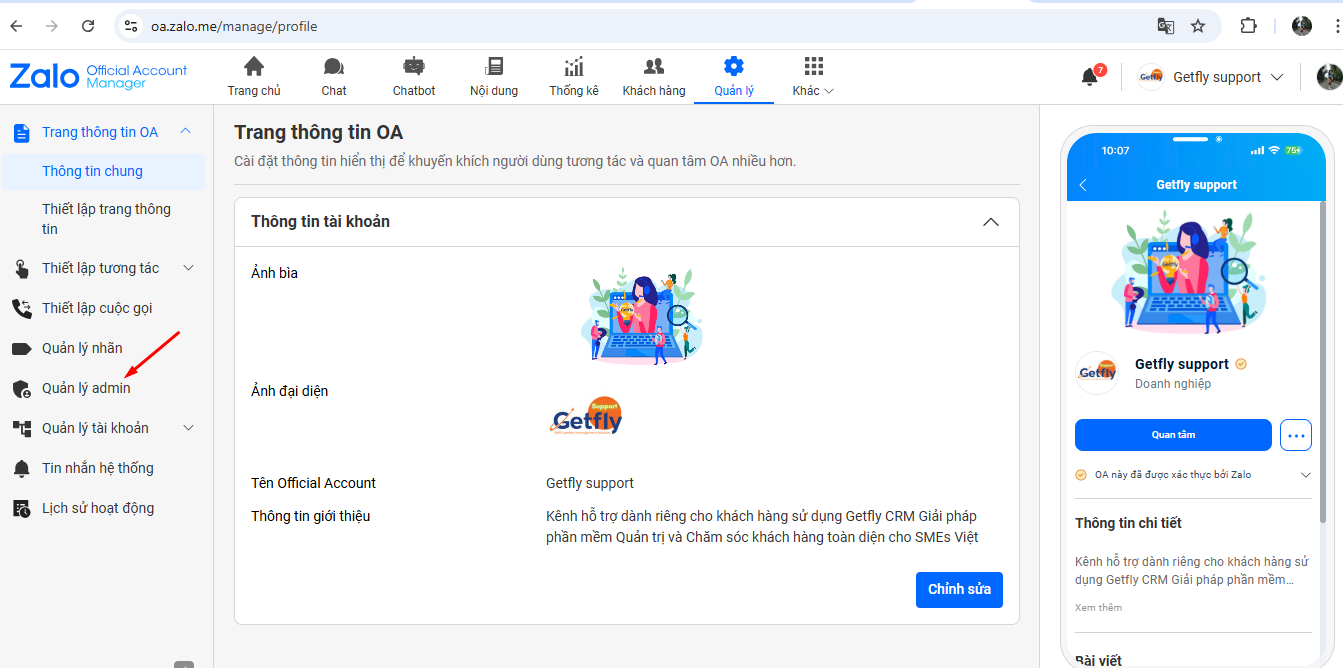Screen dimensions: 1343x668
Task: Reload the page
Action: [88, 26]
